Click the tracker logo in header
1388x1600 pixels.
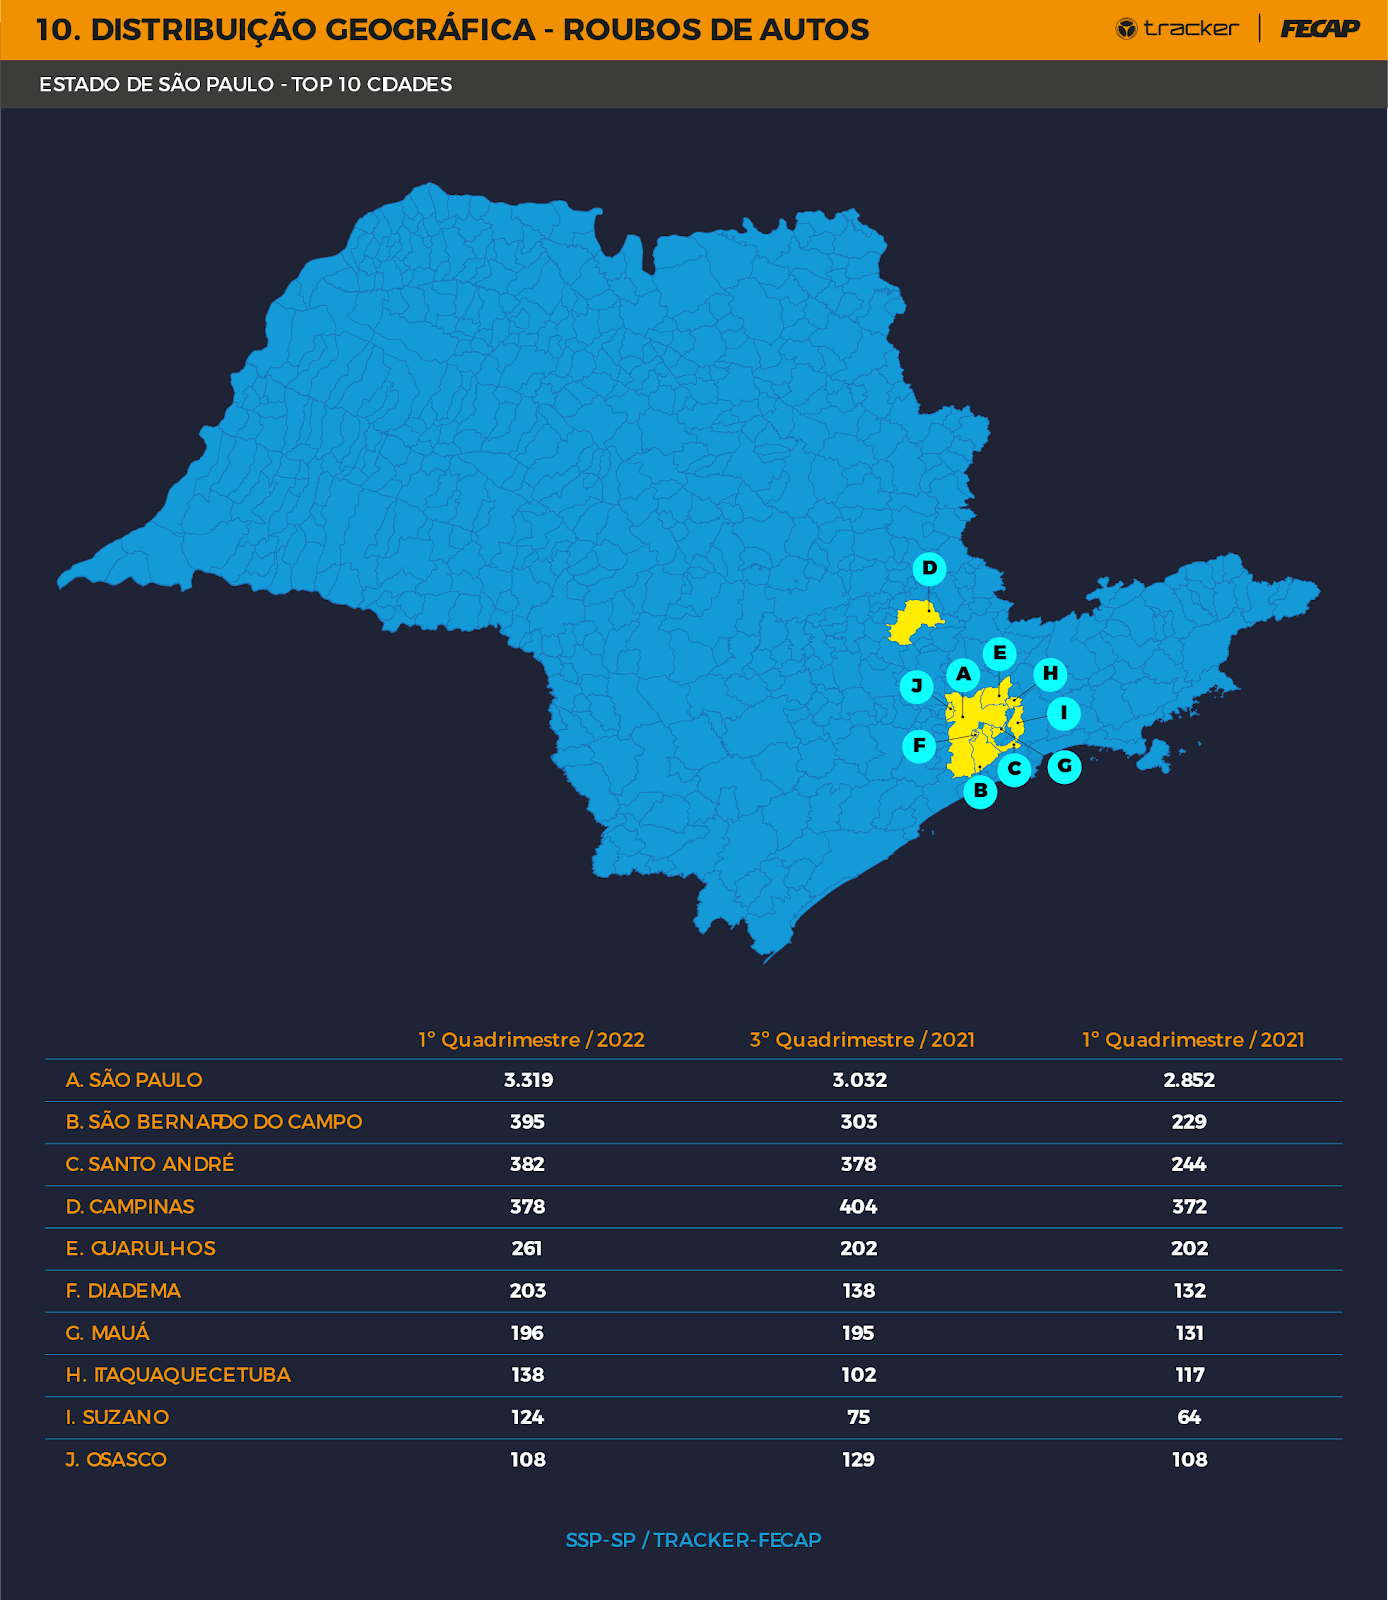point(1177,29)
